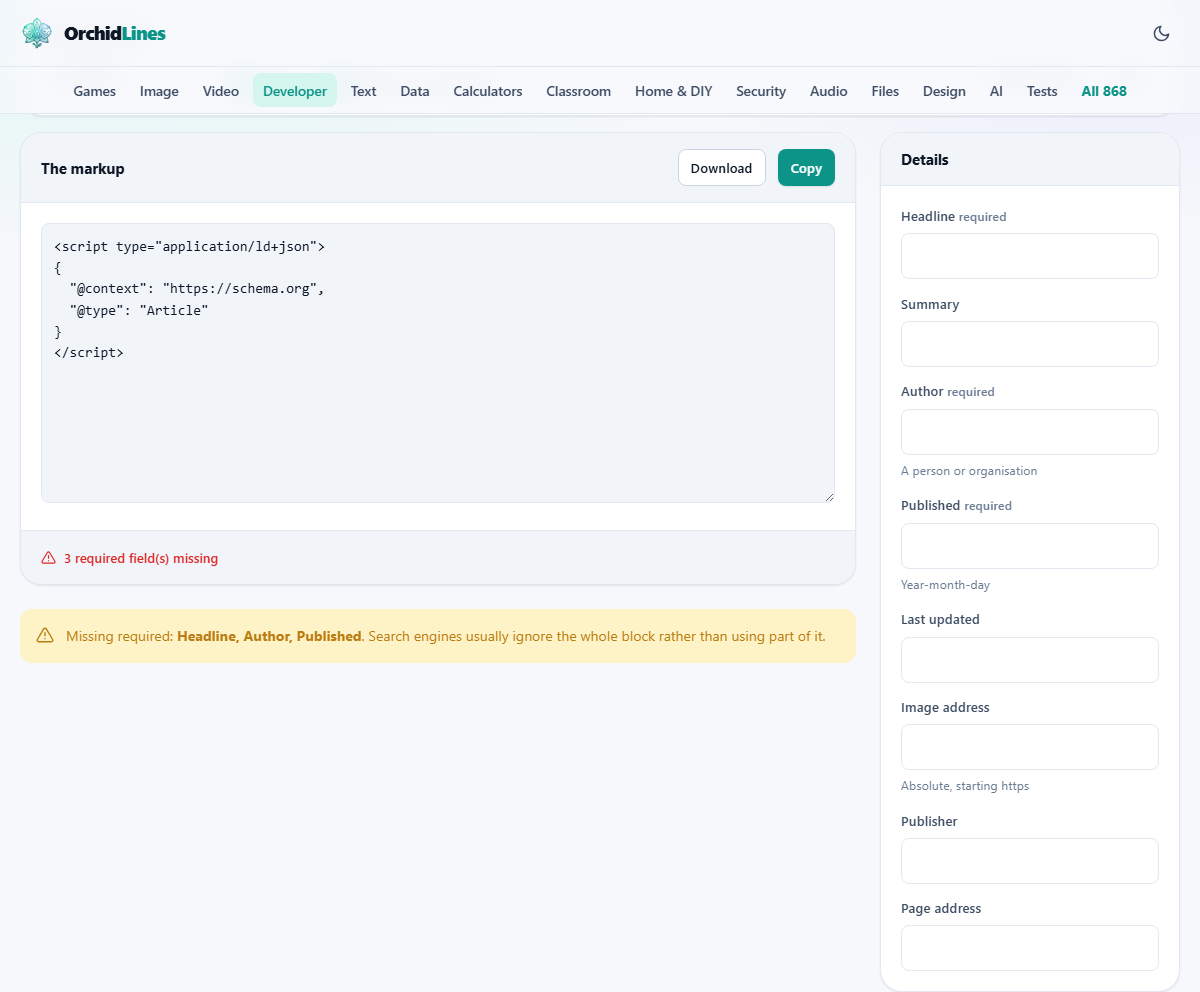Click the red warning icon beside missing fields
Image resolution: width=1200 pixels, height=992 pixels.
pos(48,558)
